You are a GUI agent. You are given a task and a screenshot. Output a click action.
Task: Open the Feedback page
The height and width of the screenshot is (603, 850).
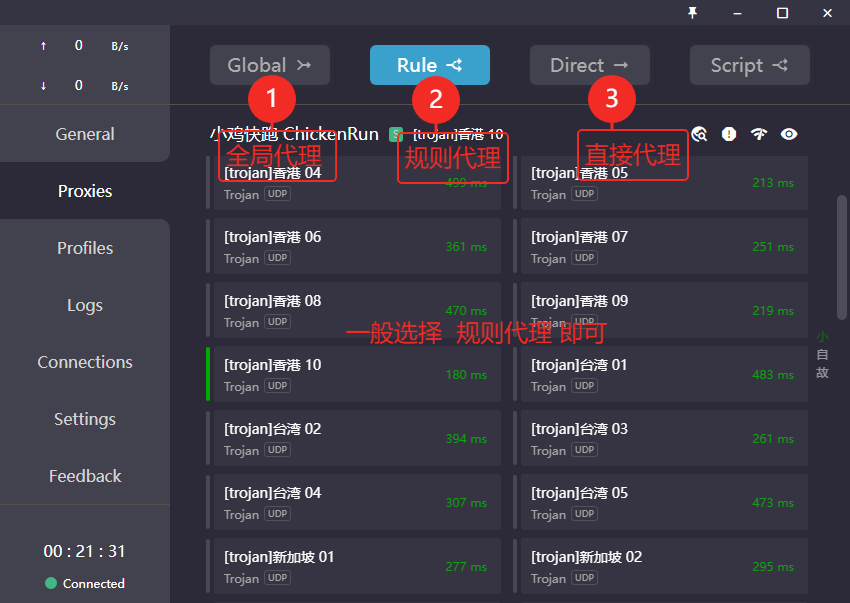(85, 476)
